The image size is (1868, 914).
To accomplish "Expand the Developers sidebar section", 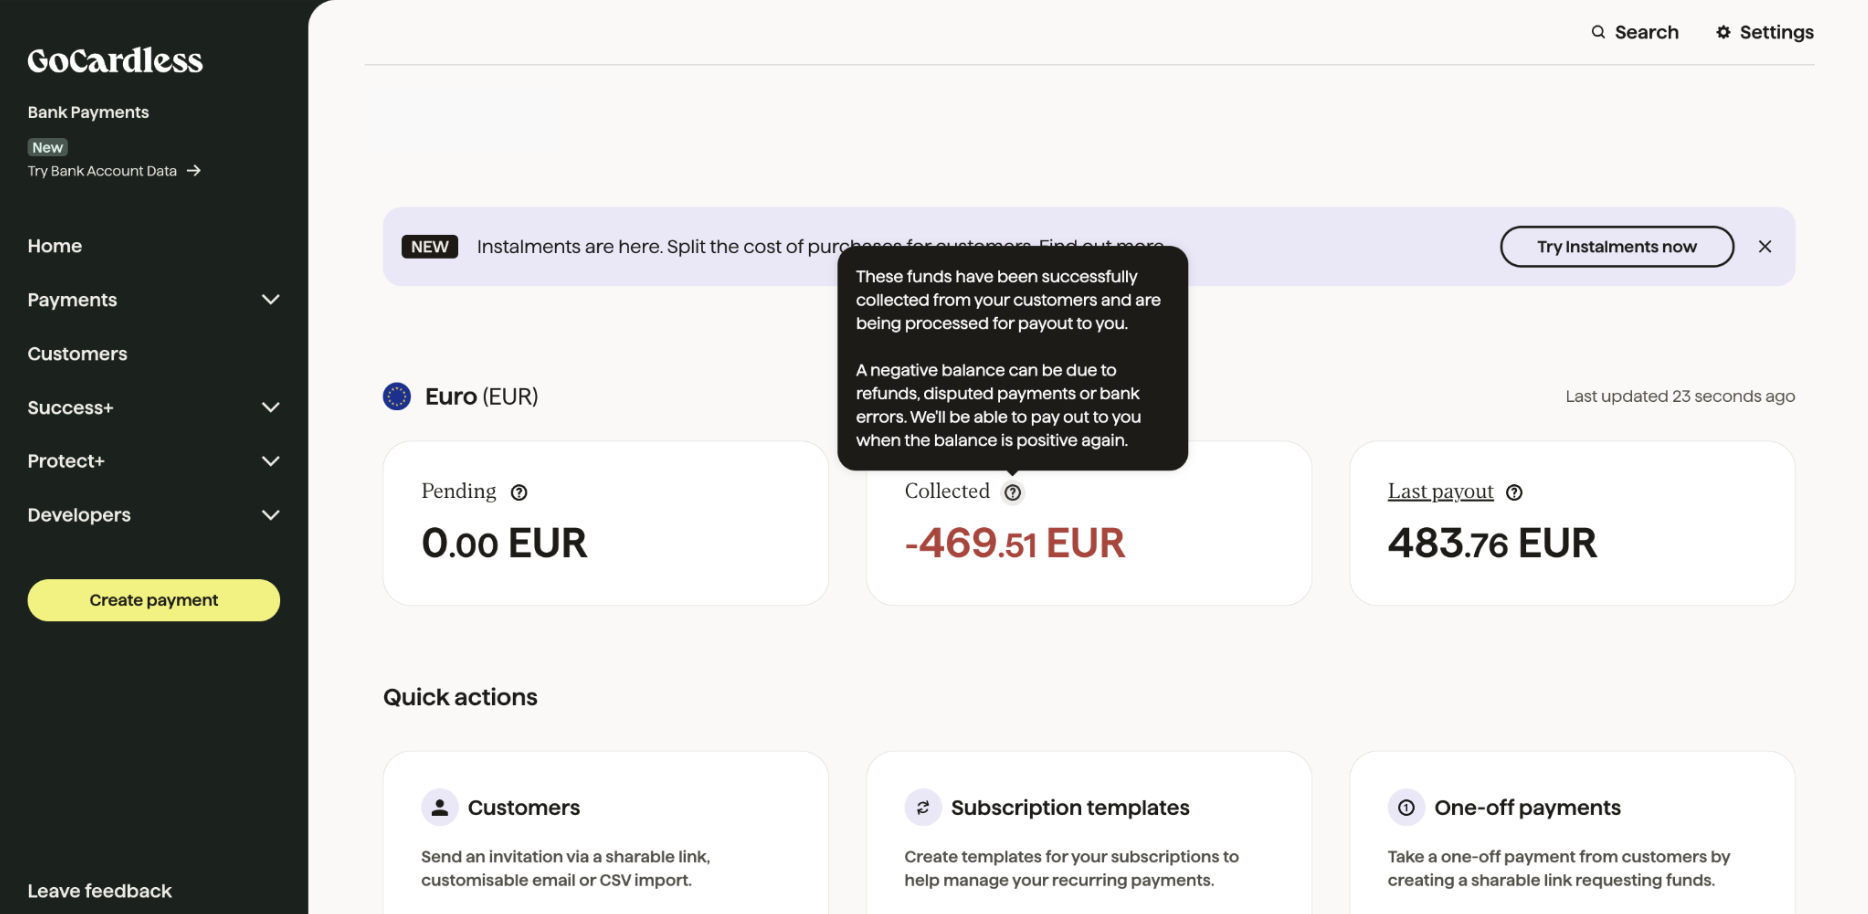I will pyautogui.click(x=270, y=515).
